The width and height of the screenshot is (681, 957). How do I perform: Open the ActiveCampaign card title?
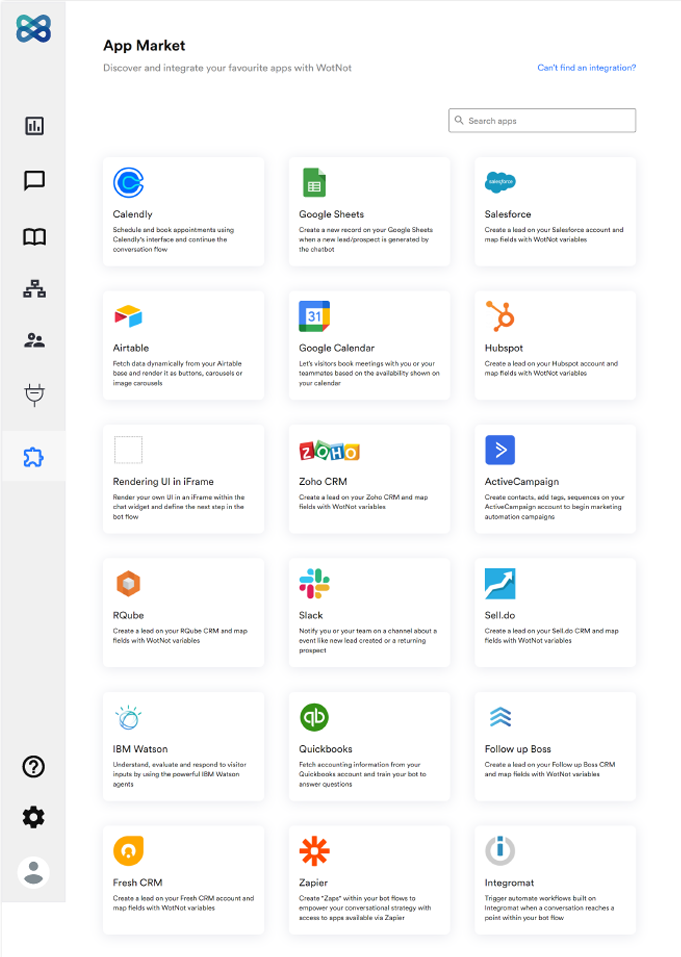[x=522, y=482]
